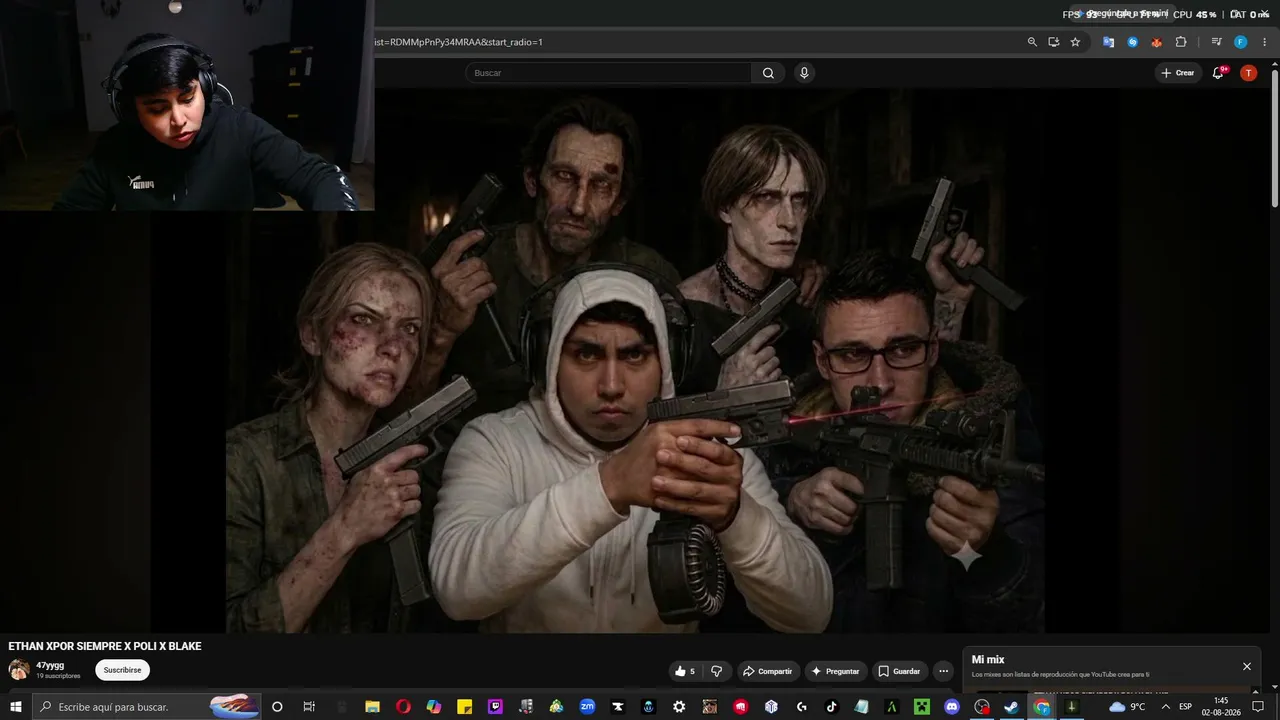The height and width of the screenshot is (720, 1280).
Task: Click the Crear button
Action: tap(1178, 73)
